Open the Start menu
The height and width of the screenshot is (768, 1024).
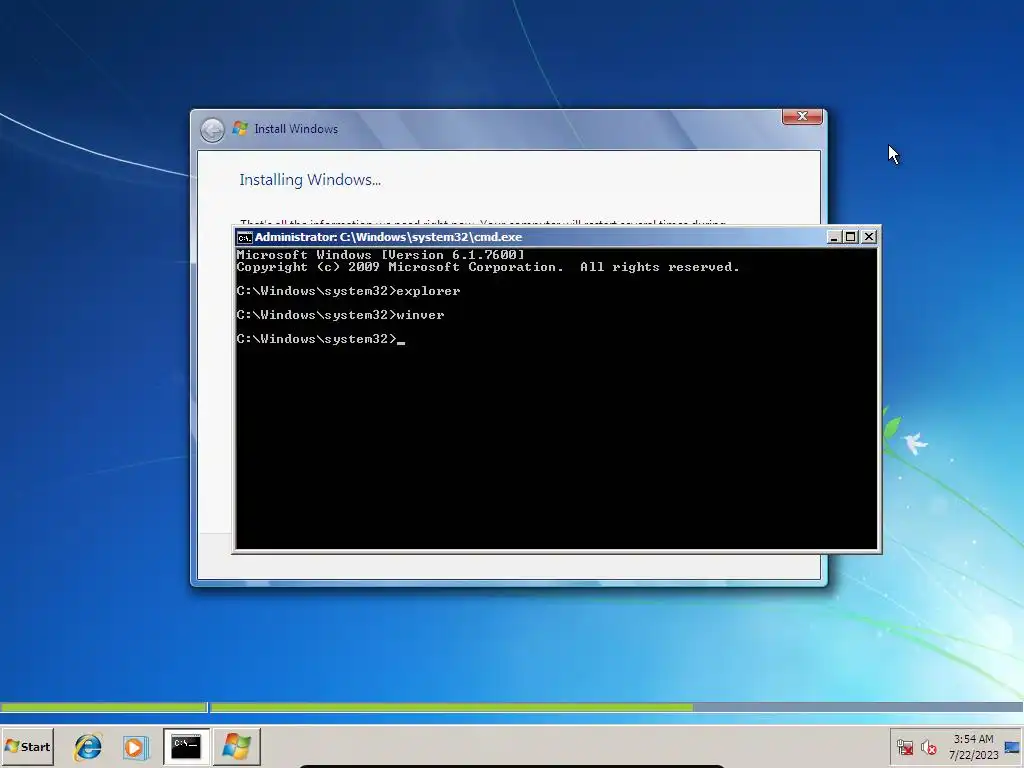pyautogui.click(x=27, y=746)
